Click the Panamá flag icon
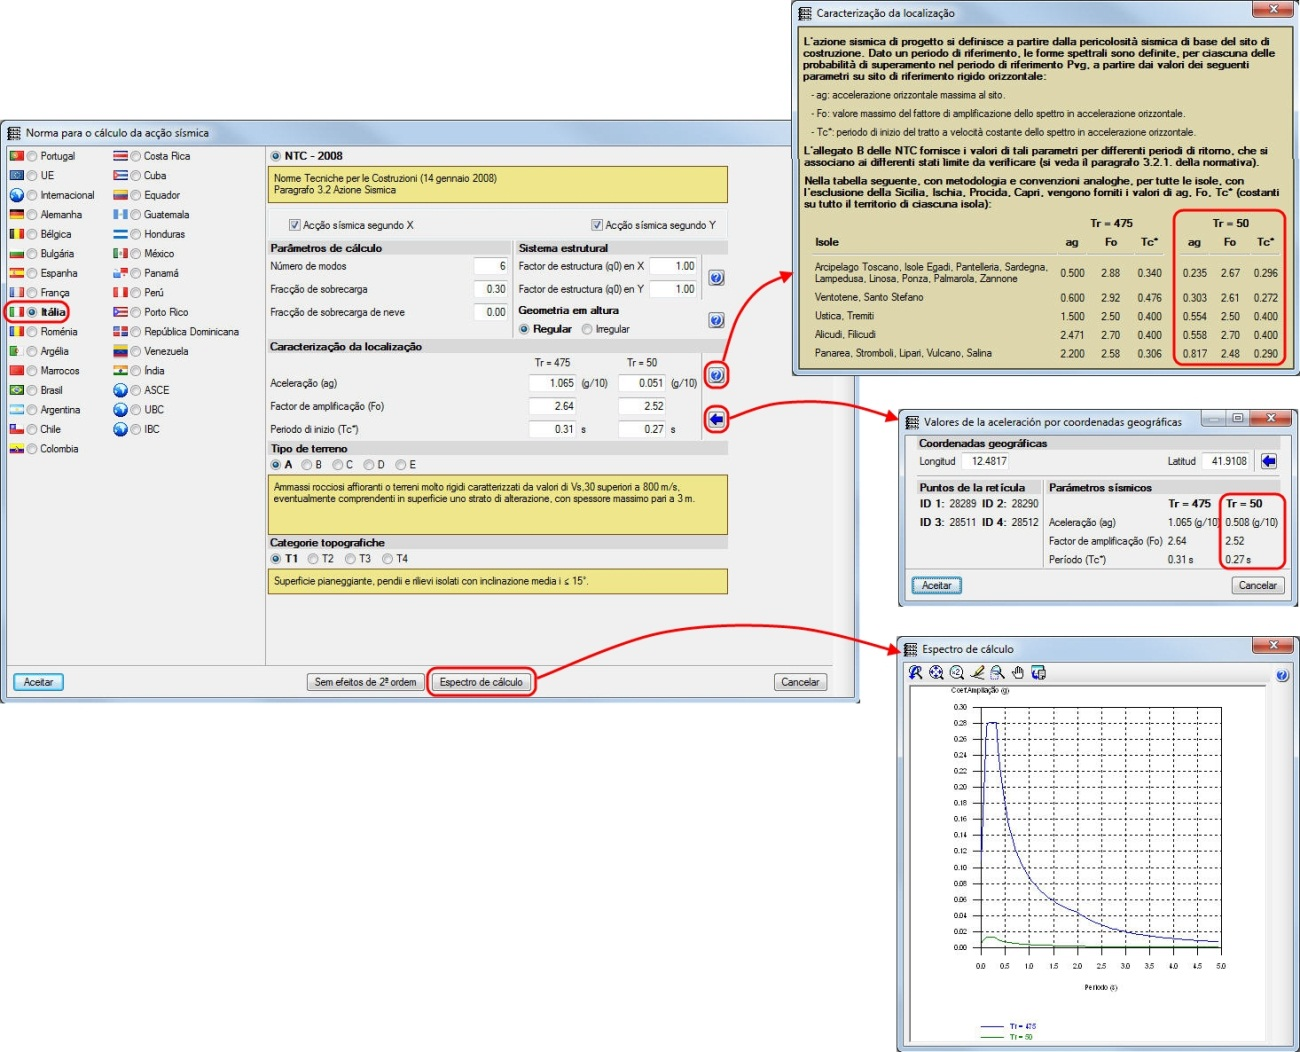 [x=120, y=273]
